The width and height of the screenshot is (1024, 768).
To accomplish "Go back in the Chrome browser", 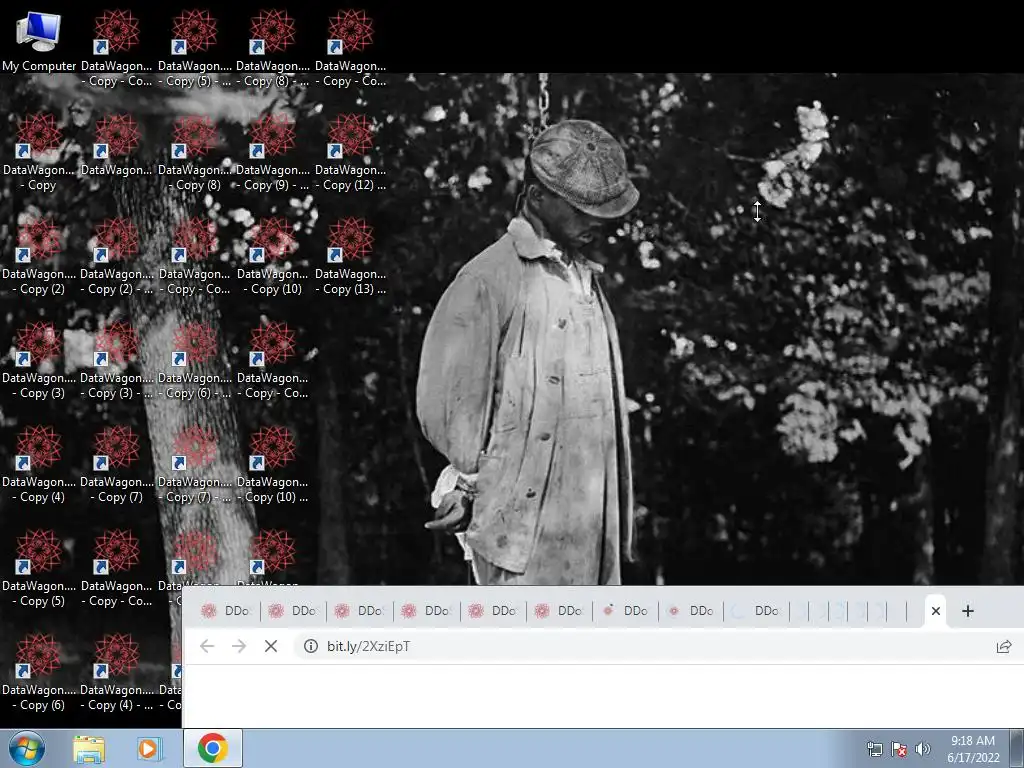I will coord(207,646).
